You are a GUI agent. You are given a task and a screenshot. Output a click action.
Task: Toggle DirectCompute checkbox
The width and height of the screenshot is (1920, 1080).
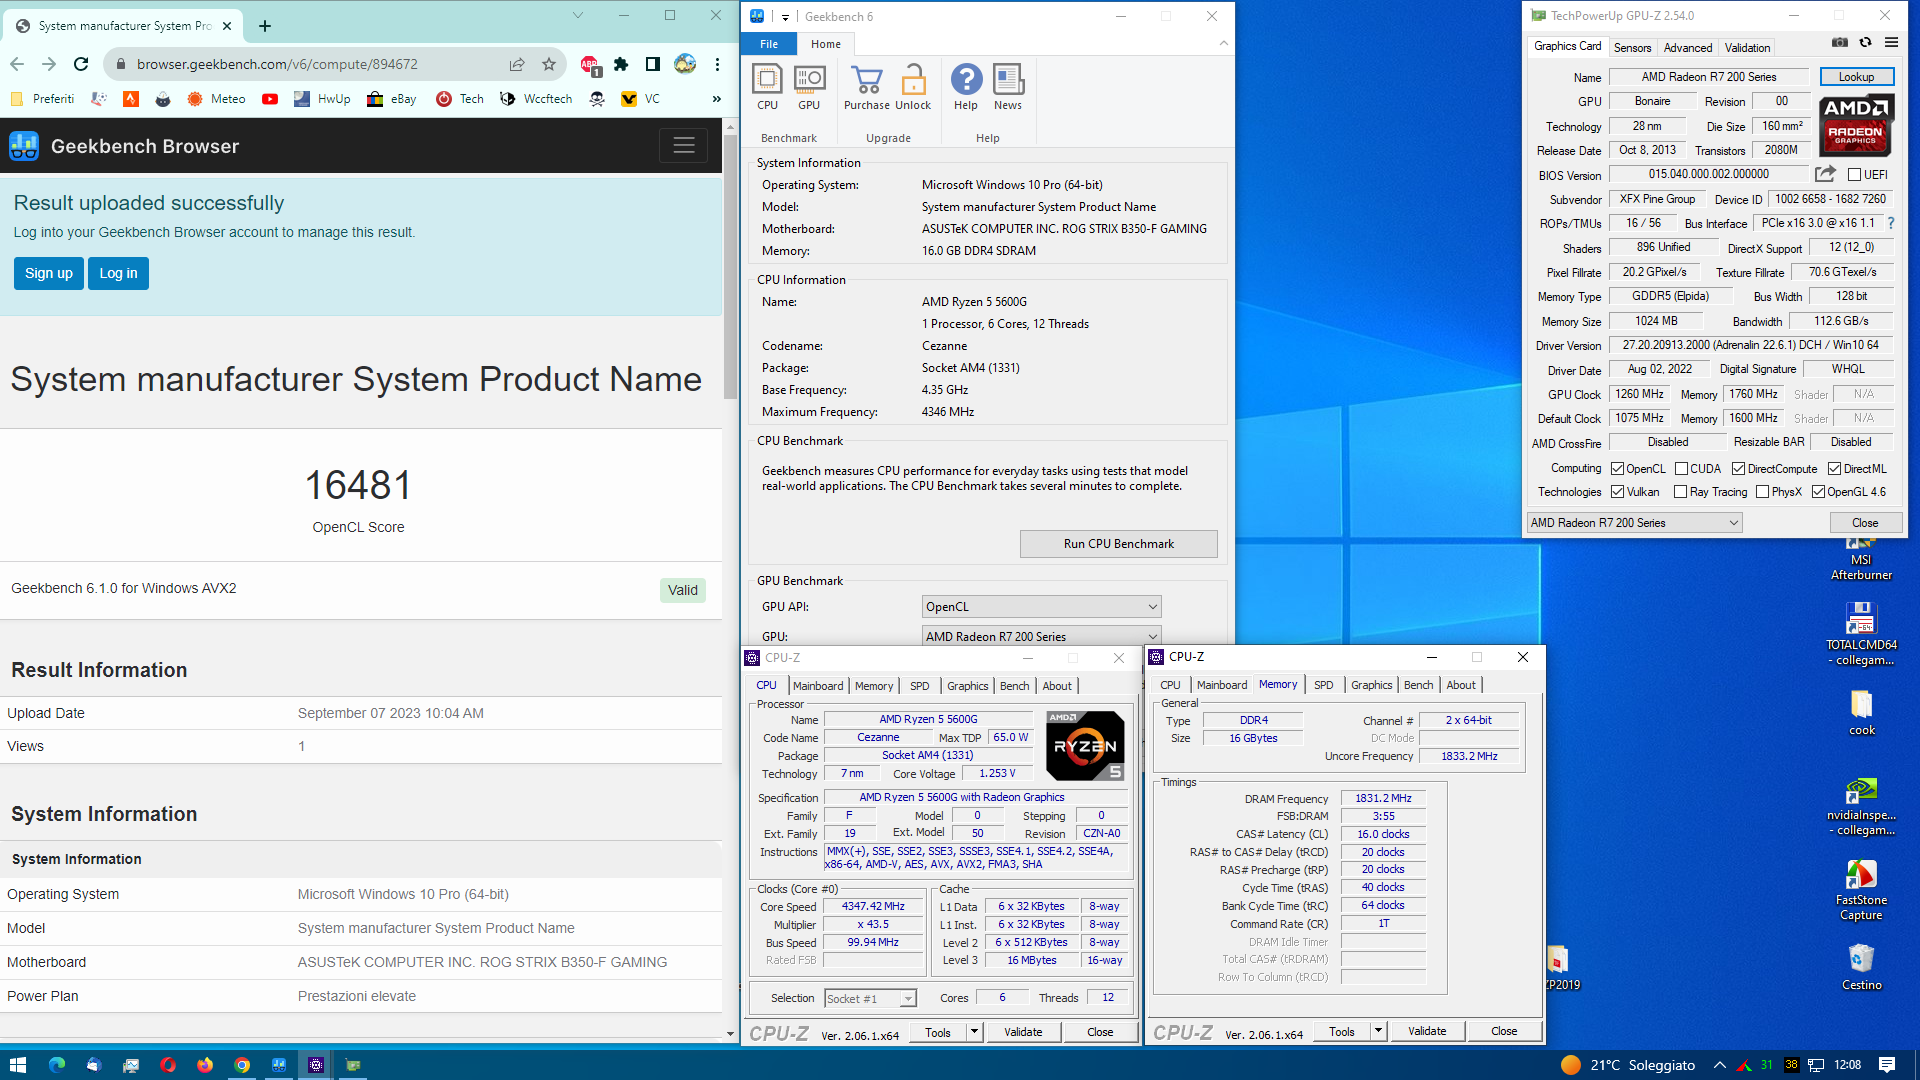1738,469
